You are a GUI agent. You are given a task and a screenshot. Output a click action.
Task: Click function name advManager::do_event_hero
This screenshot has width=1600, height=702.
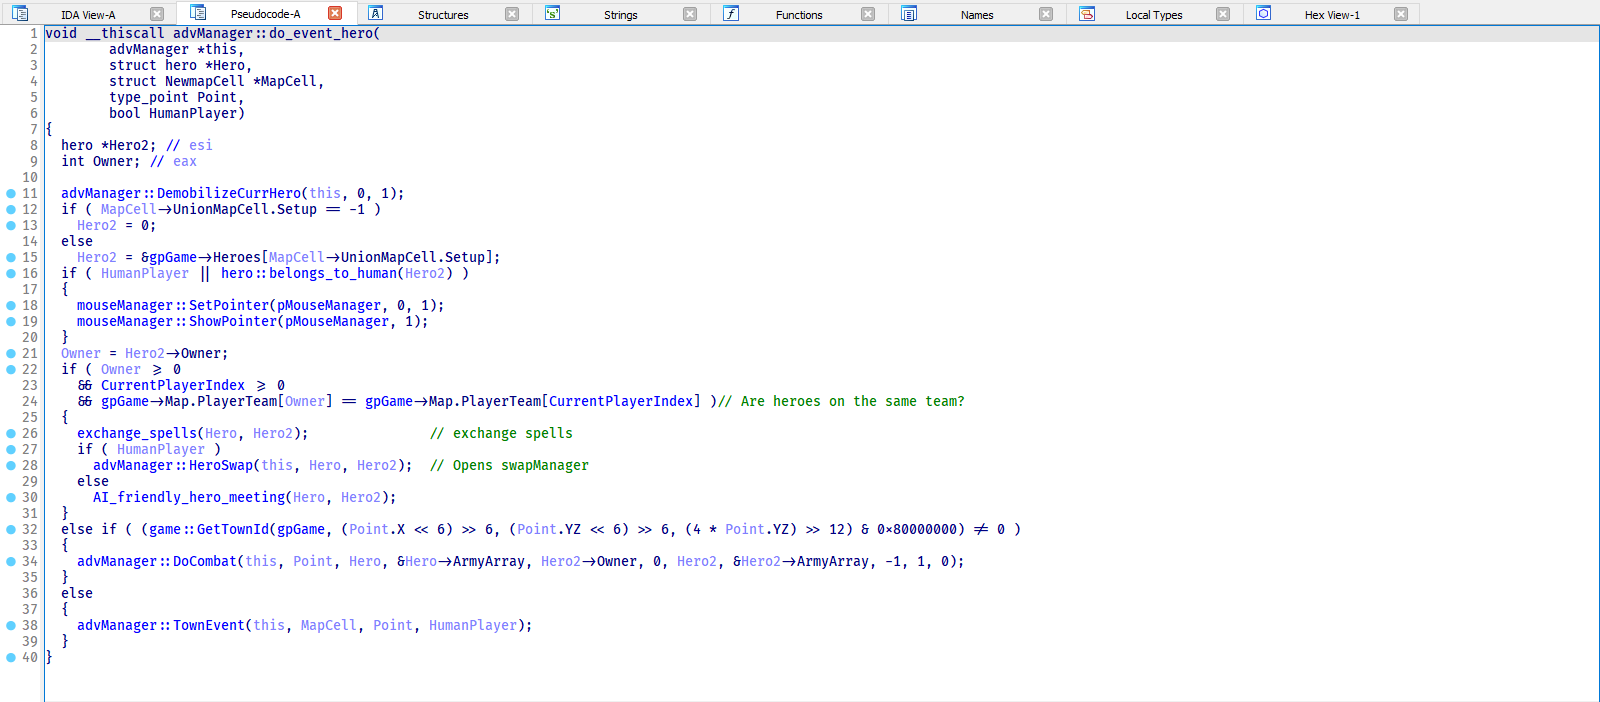coord(272,33)
